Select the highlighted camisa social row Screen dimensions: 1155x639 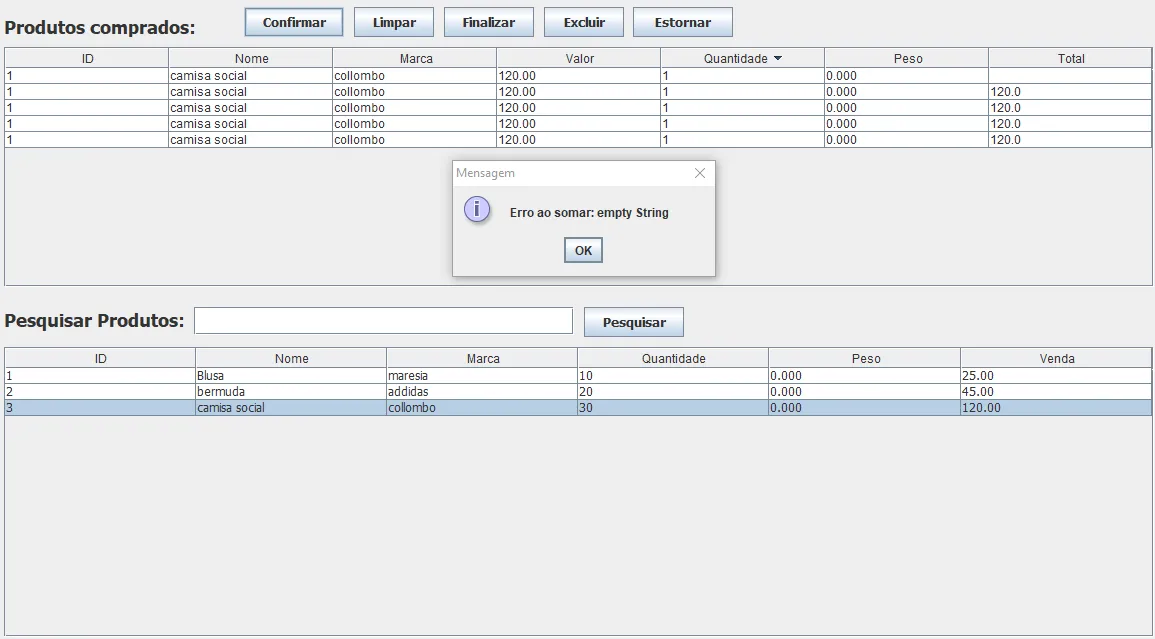[x=290, y=408]
